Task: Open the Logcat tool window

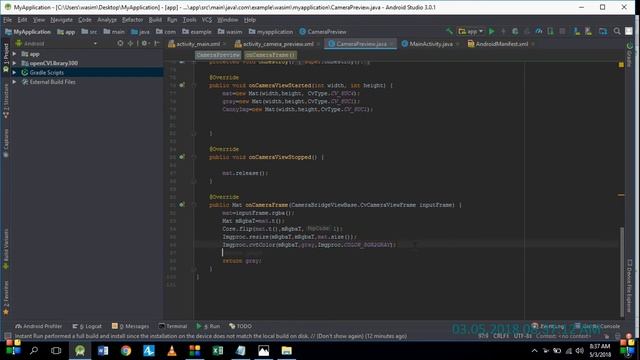Action: 87,326
